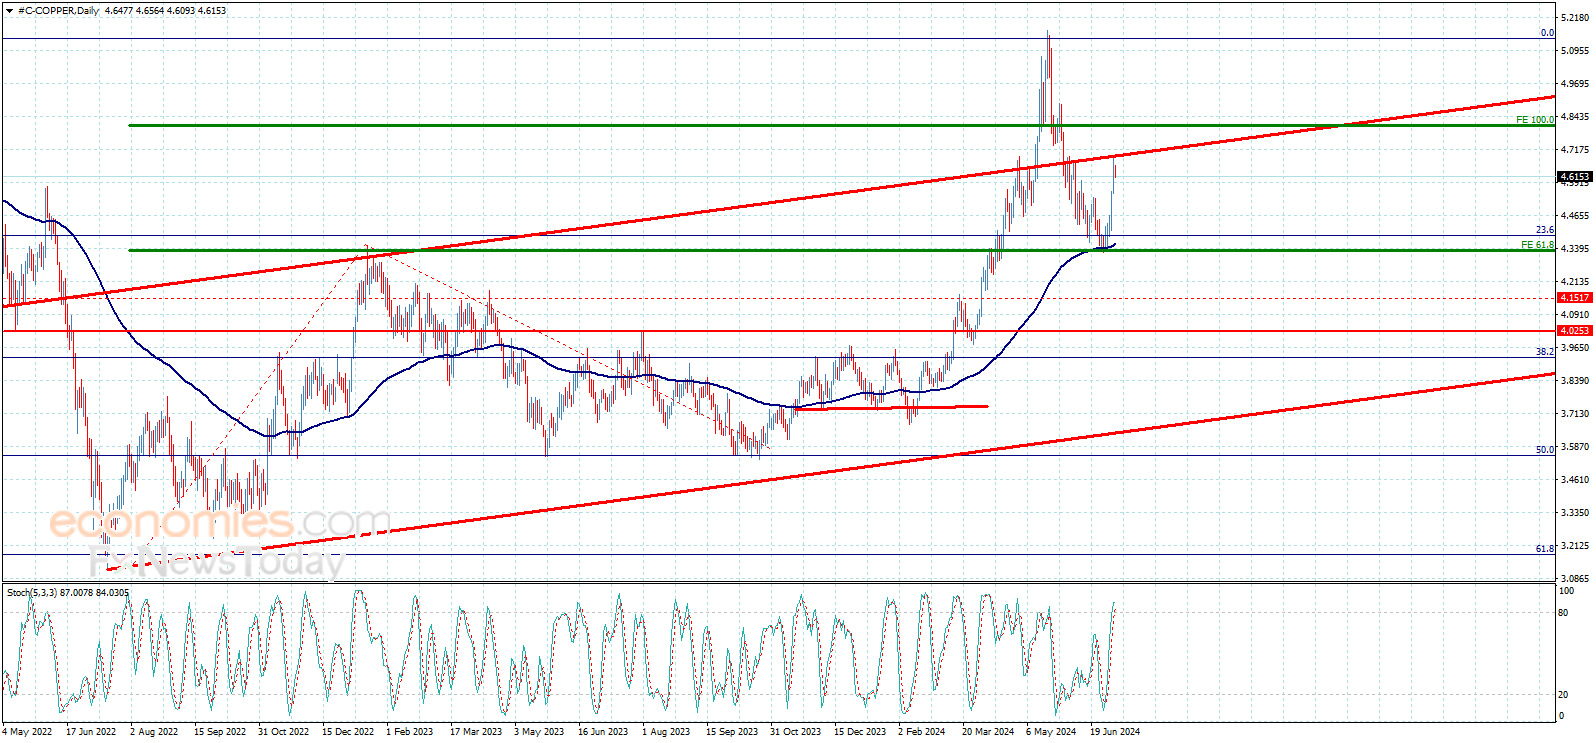Viewport: 1596px width, 743px height.
Task: Click the 3.5870 price axis label
Action: tap(1576, 447)
